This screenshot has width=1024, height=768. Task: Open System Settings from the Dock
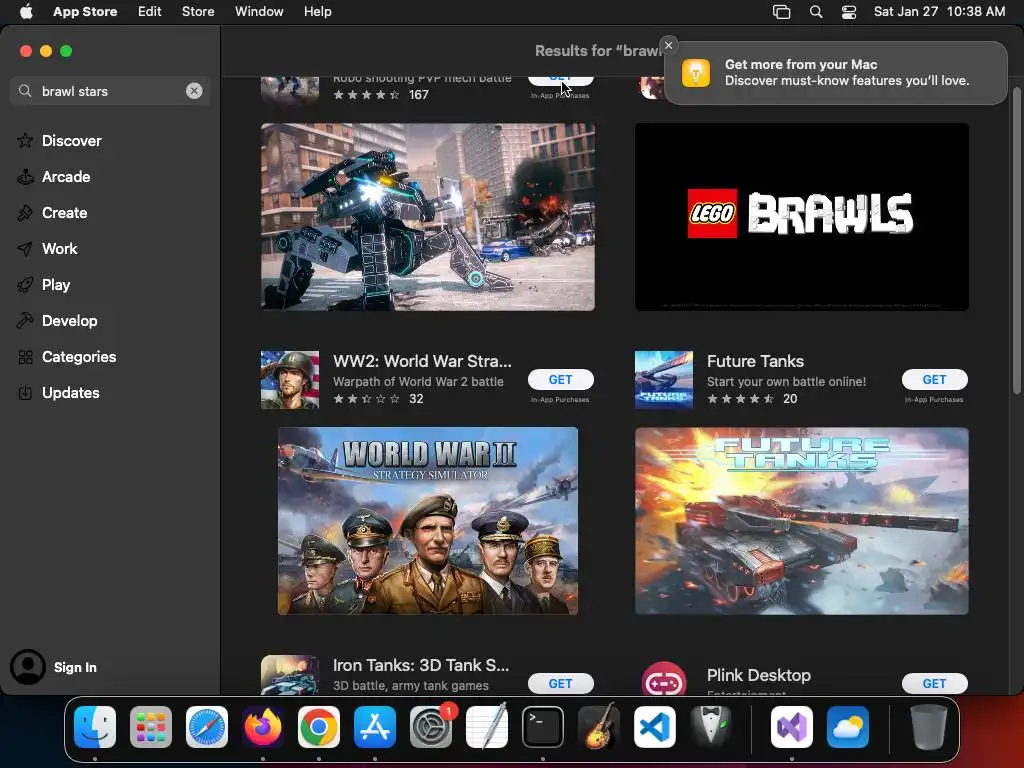pos(431,727)
